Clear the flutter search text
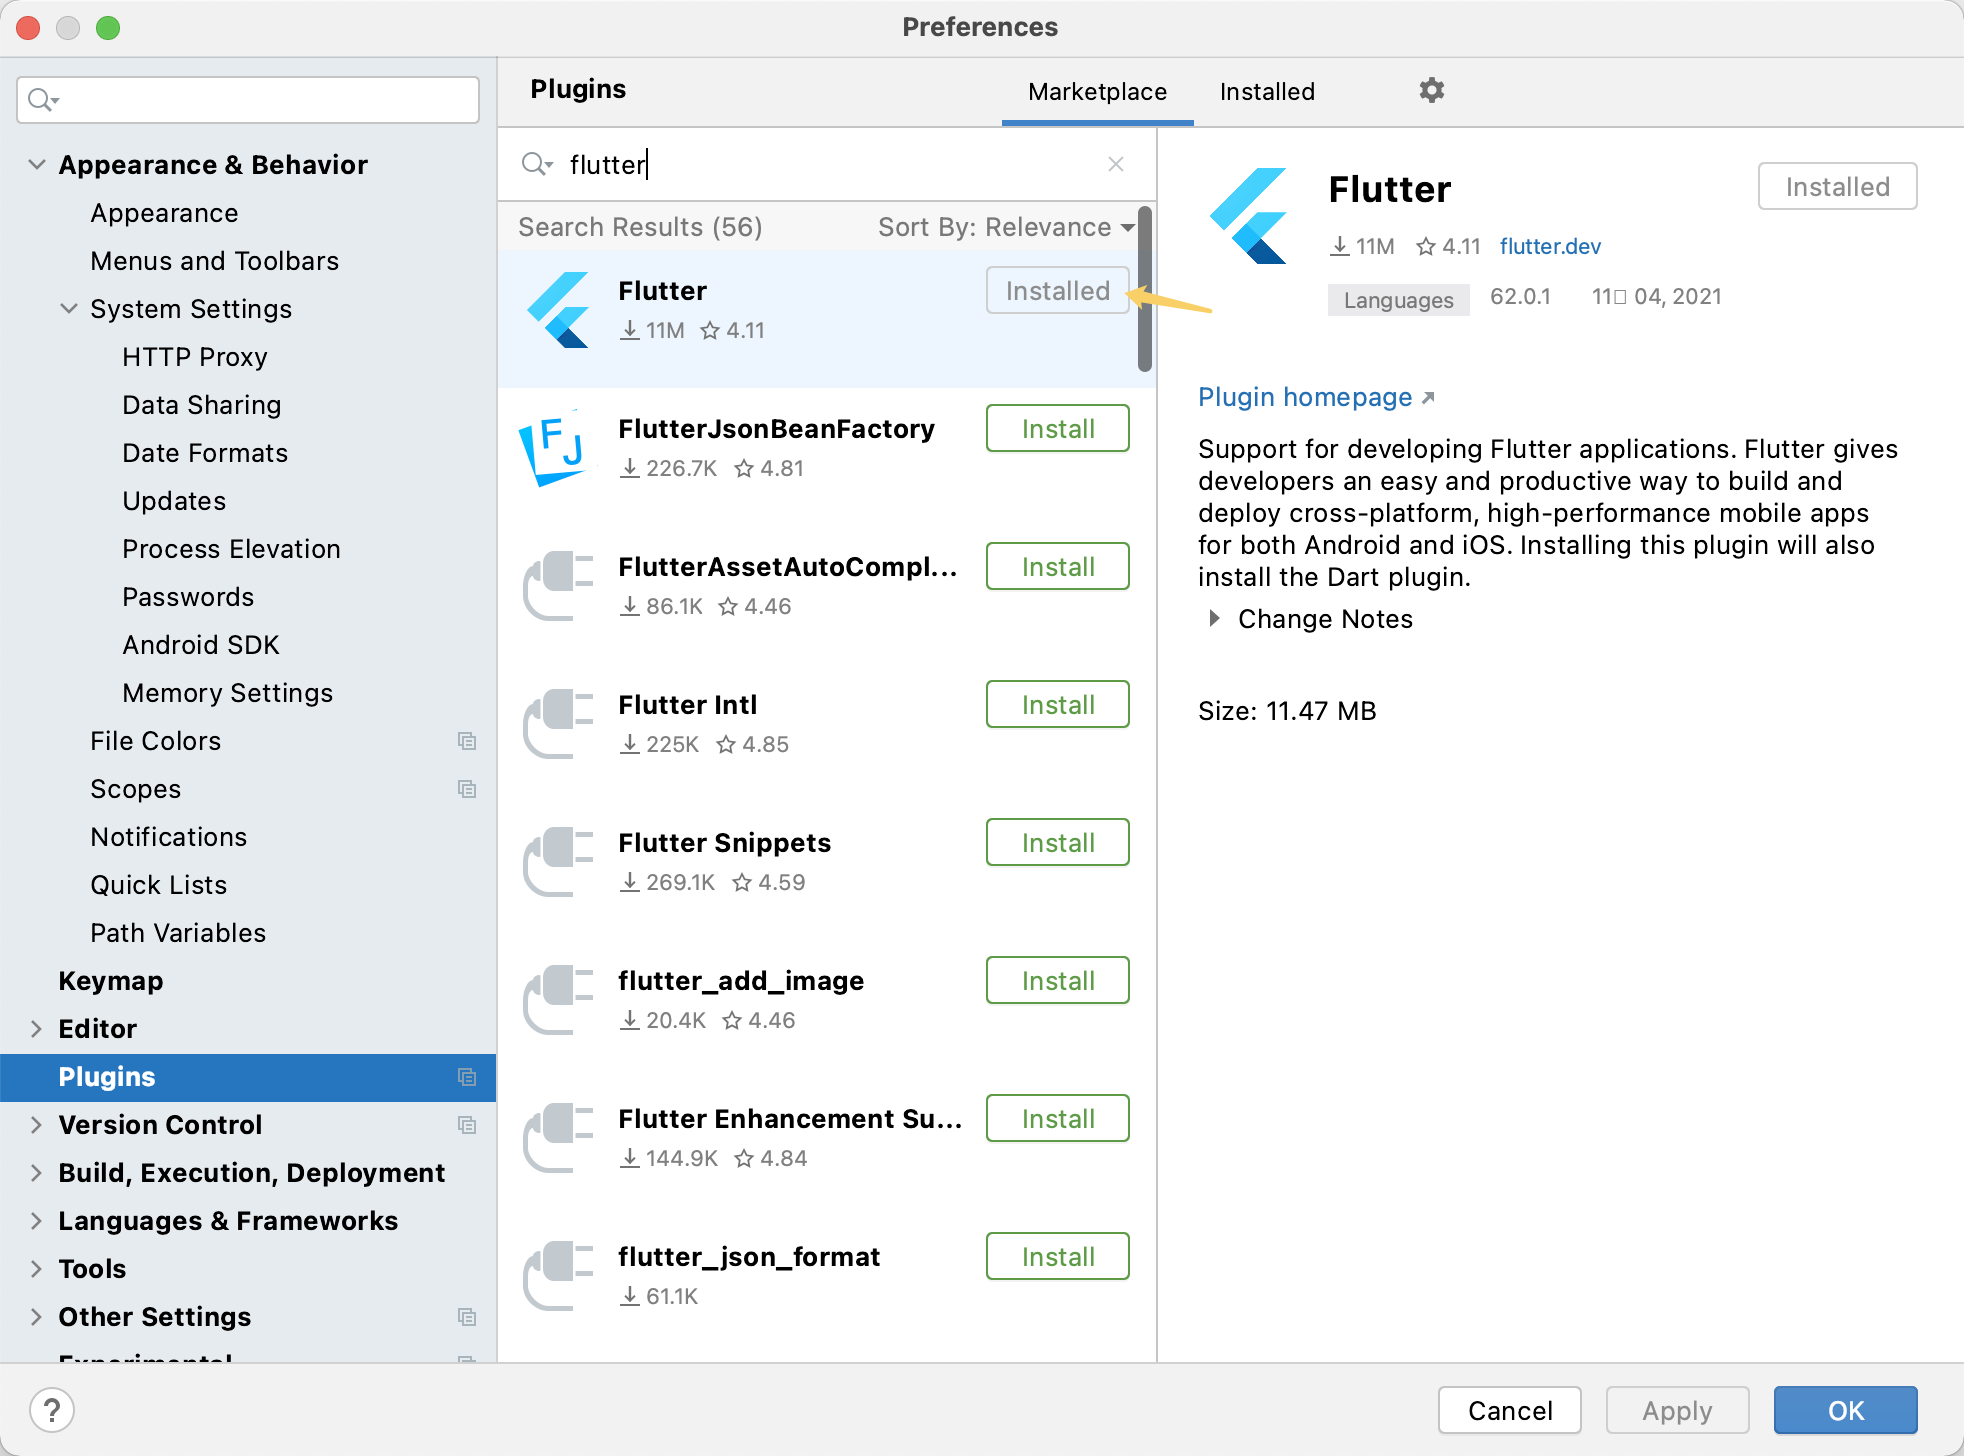 [x=1116, y=164]
